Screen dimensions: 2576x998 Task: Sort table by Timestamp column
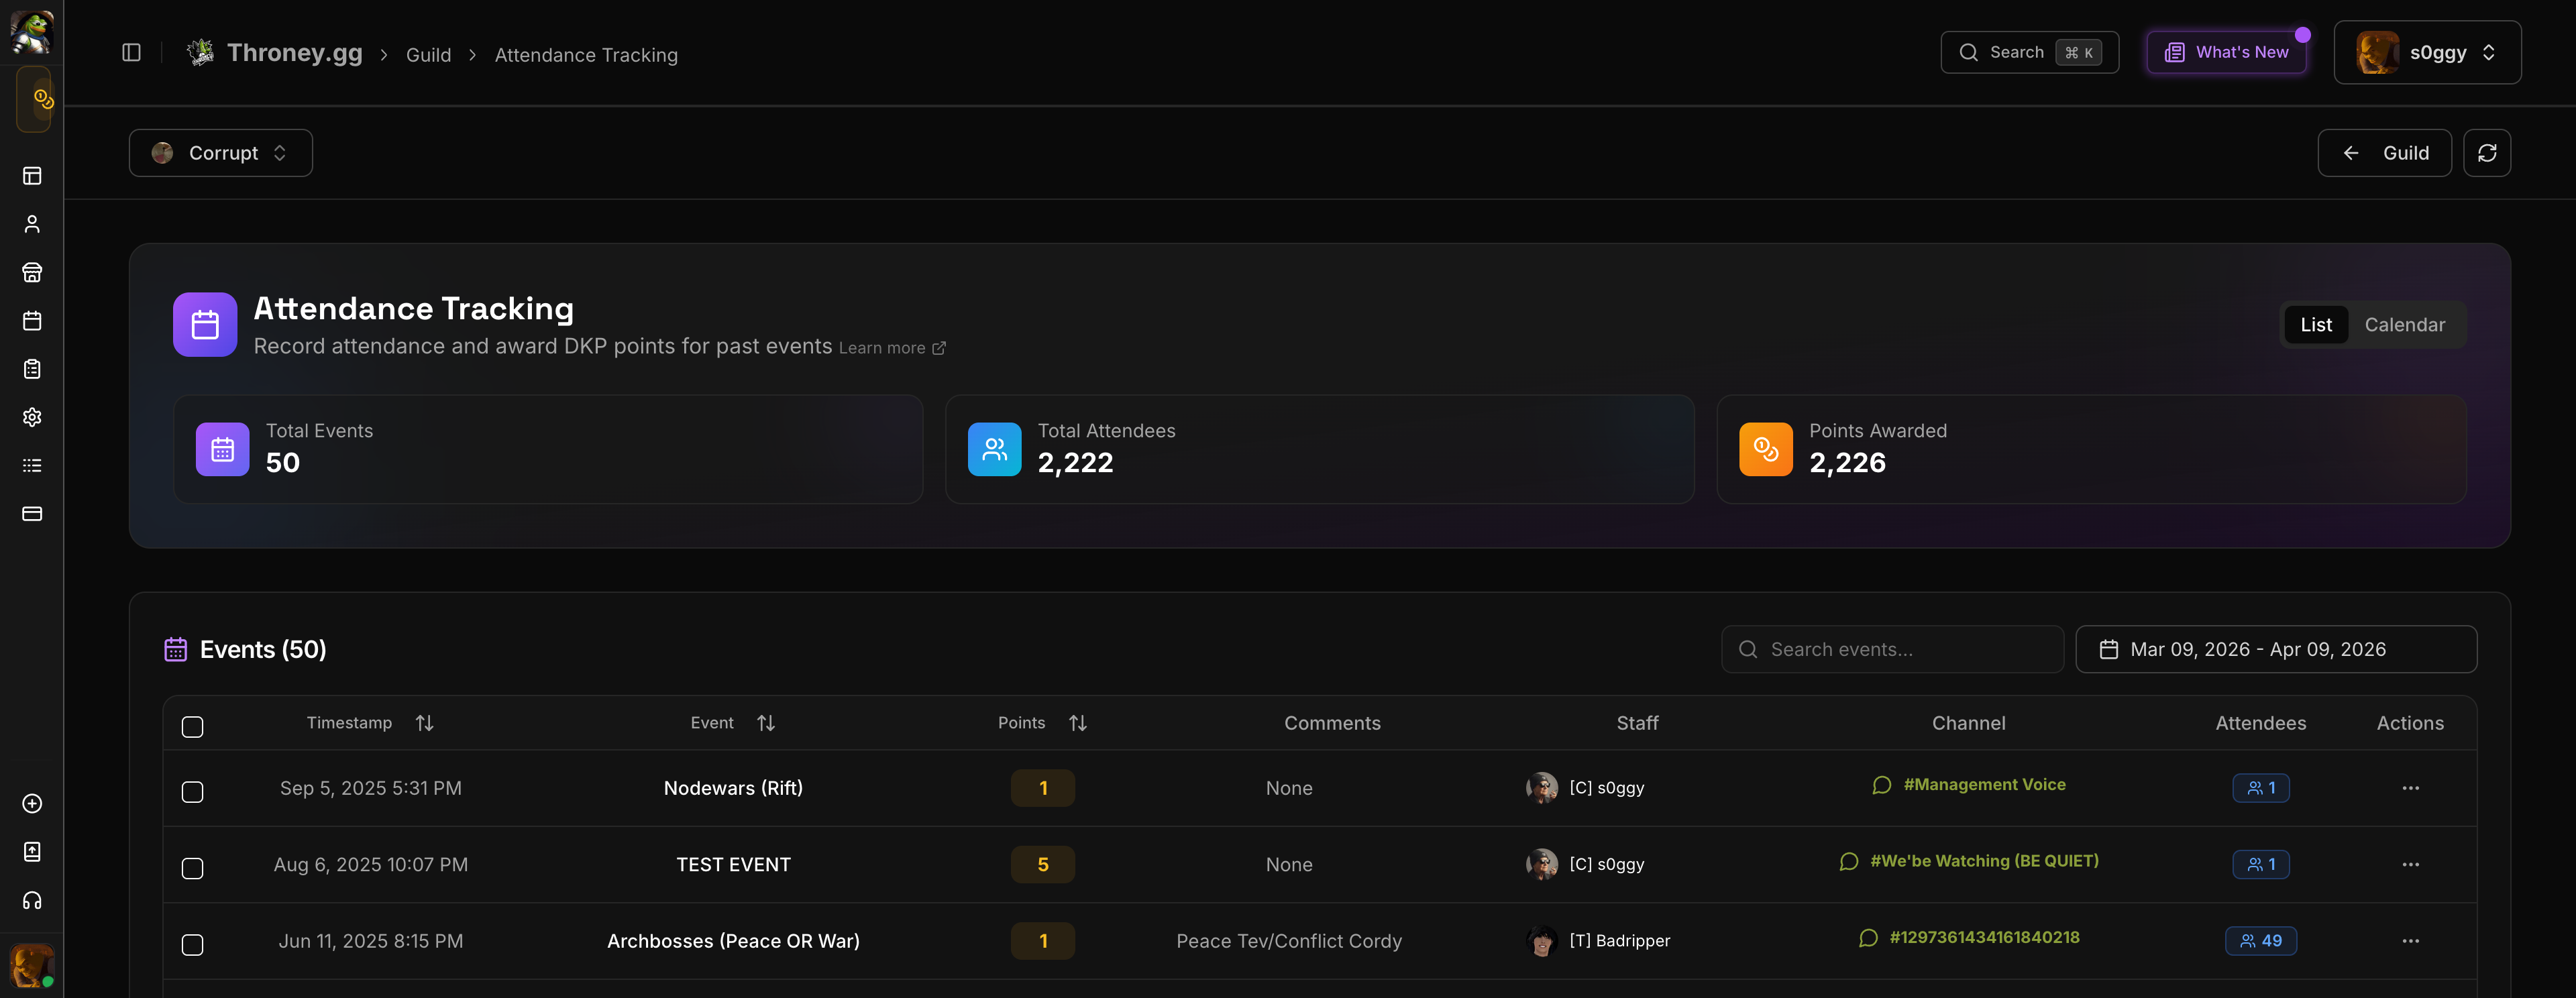point(369,723)
